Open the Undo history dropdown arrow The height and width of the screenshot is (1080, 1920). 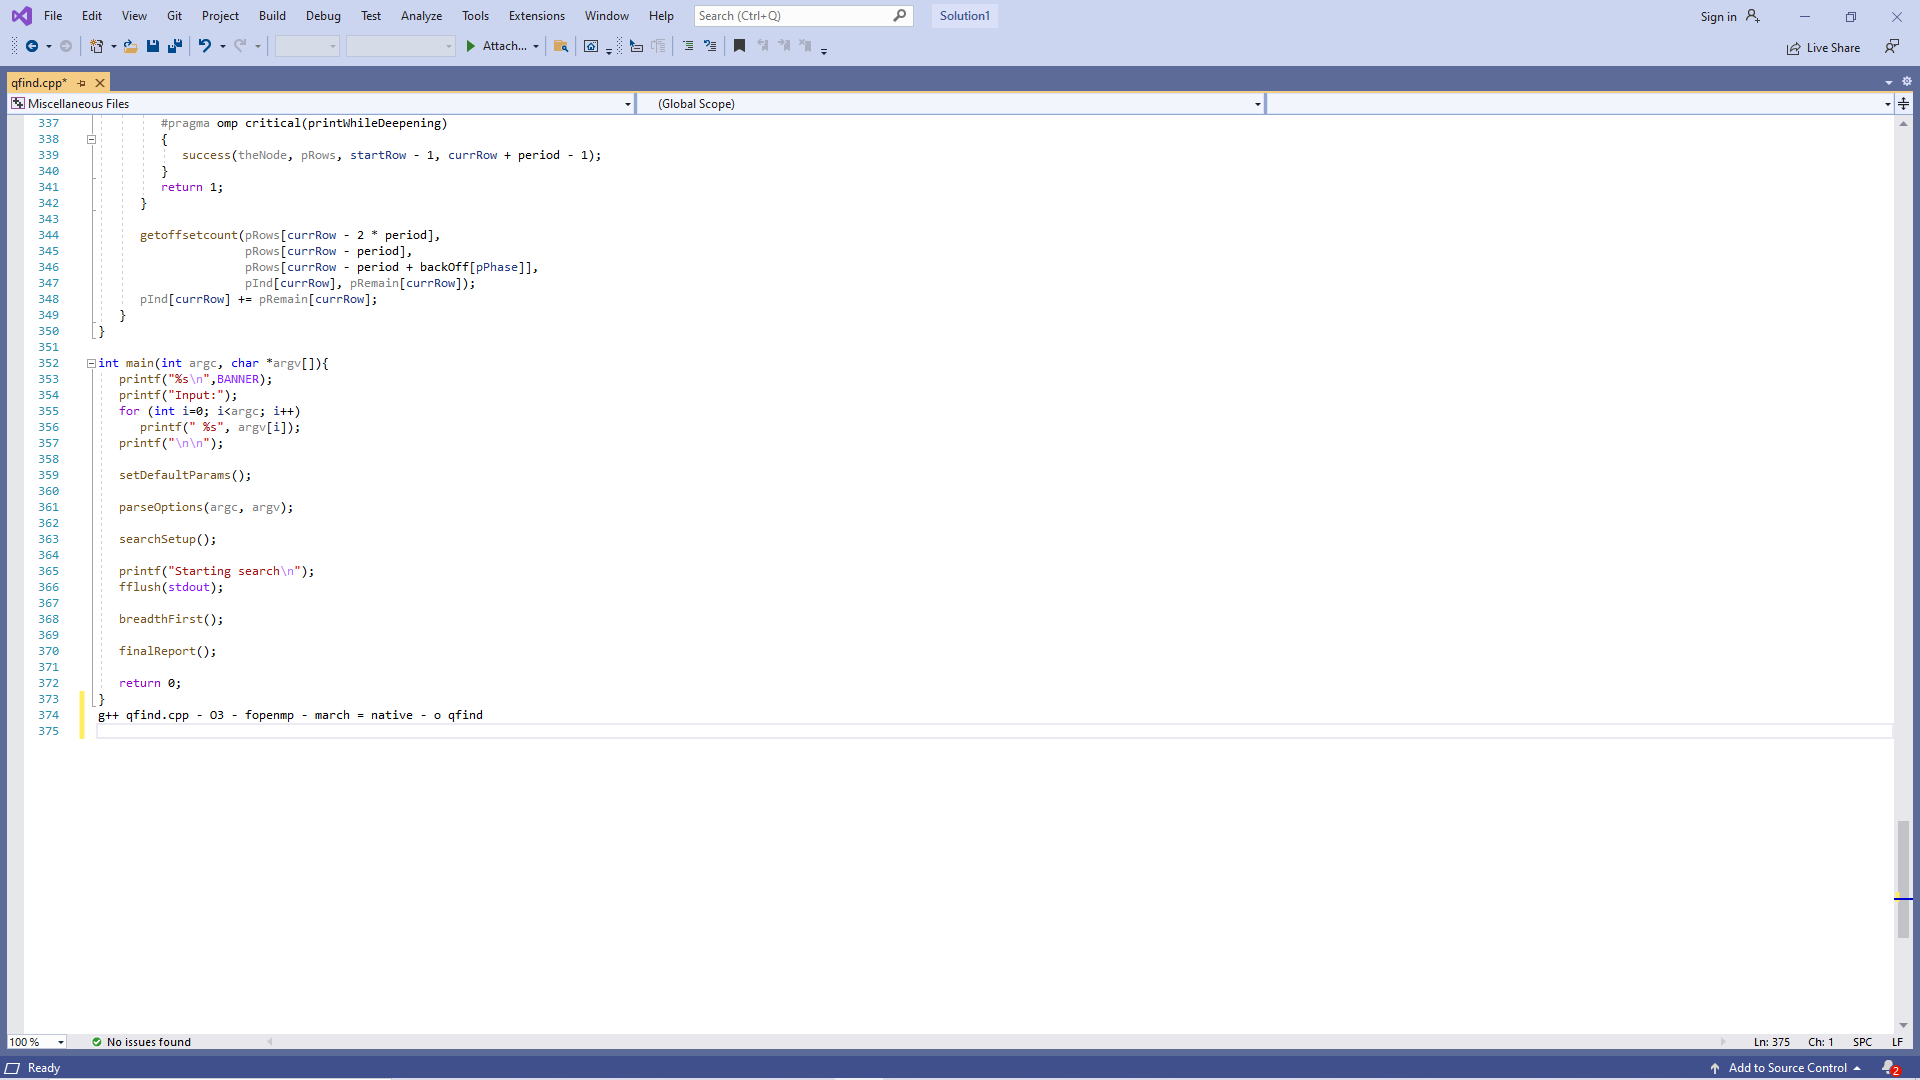point(223,47)
